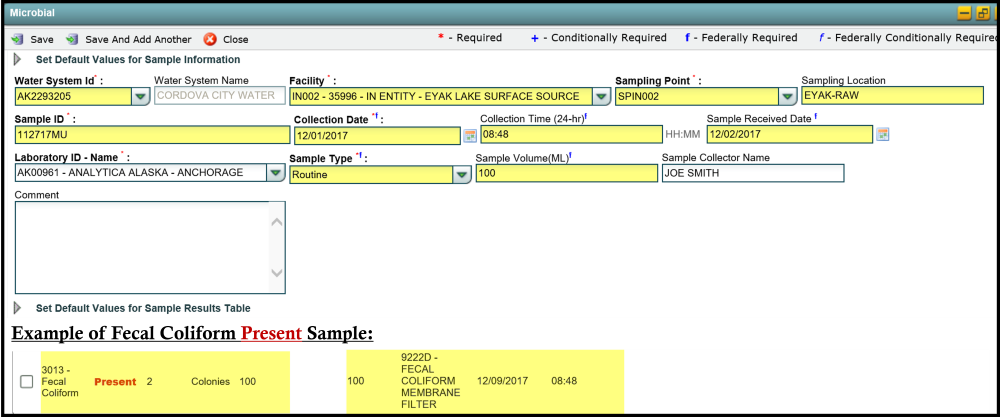This screenshot has height=417, width=1000.
Task: Open the Facility dropdown list
Action: pyautogui.click(x=601, y=97)
